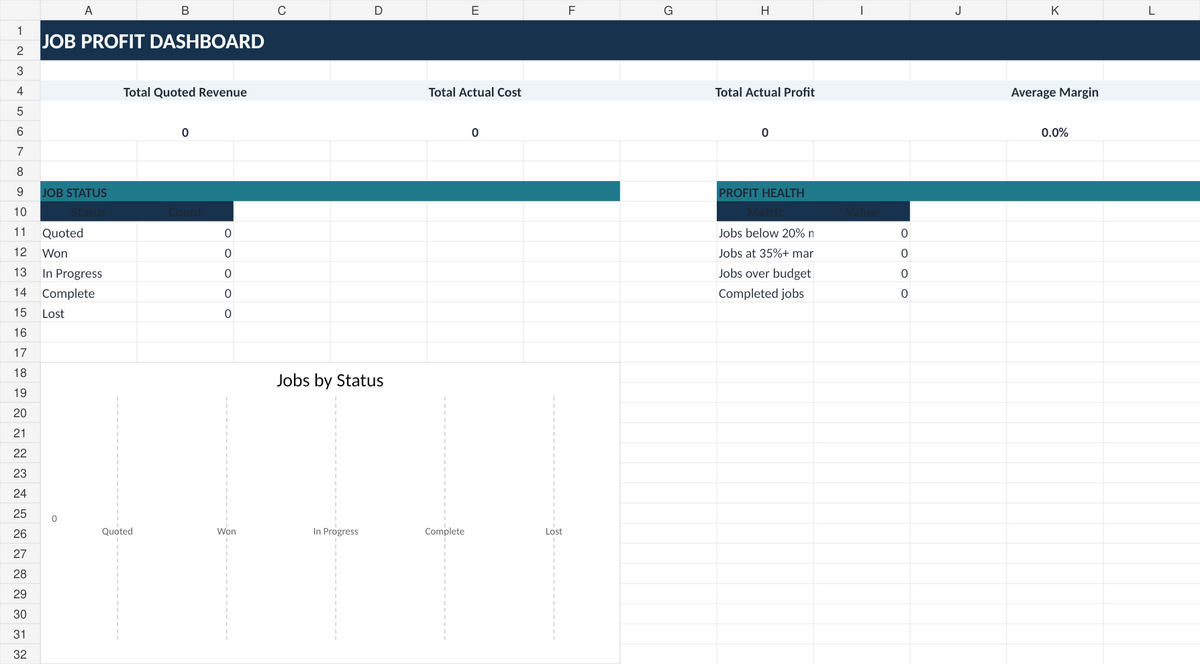Select row 3 by its row number
The height and width of the screenshot is (664, 1200).
(20, 71)
